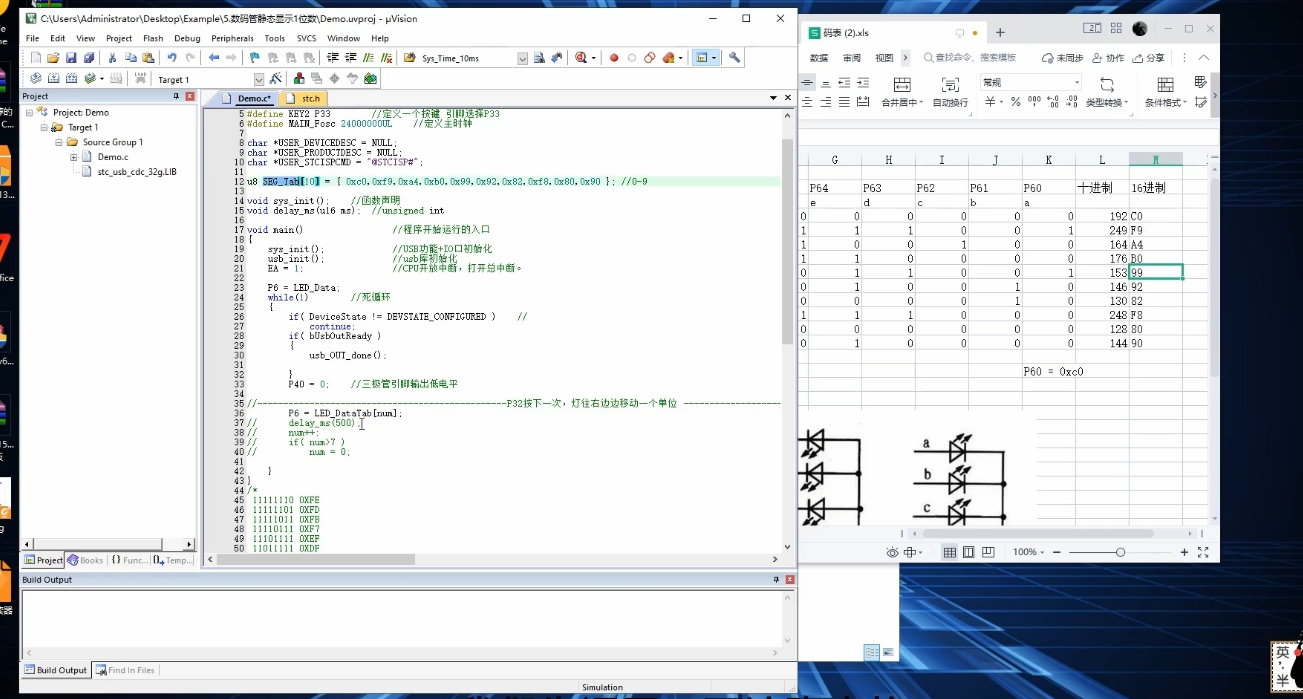Image resolution: width=1303 pixels, height=699 pixels.
Task: Save the current file in µVision
Action: (71, 58)
